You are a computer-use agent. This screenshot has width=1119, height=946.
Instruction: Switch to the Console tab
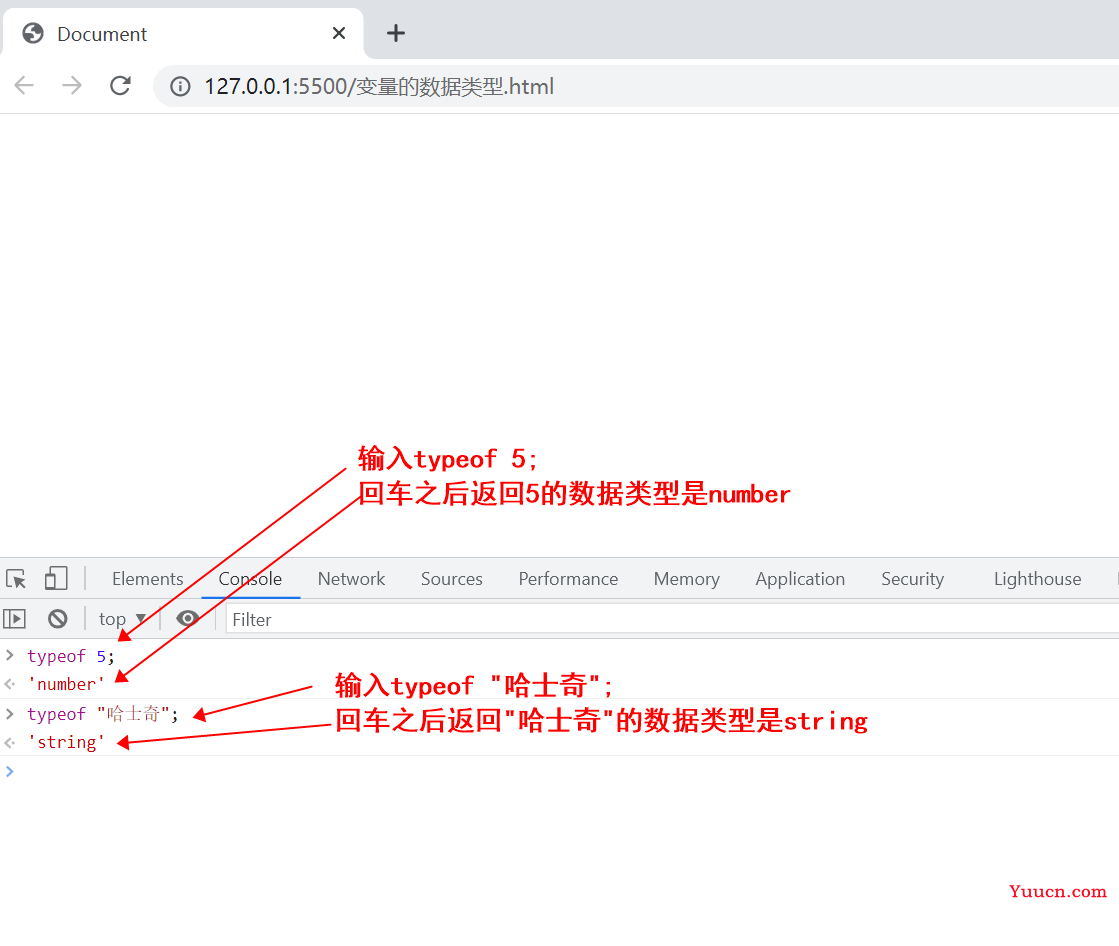pos(250,579)
